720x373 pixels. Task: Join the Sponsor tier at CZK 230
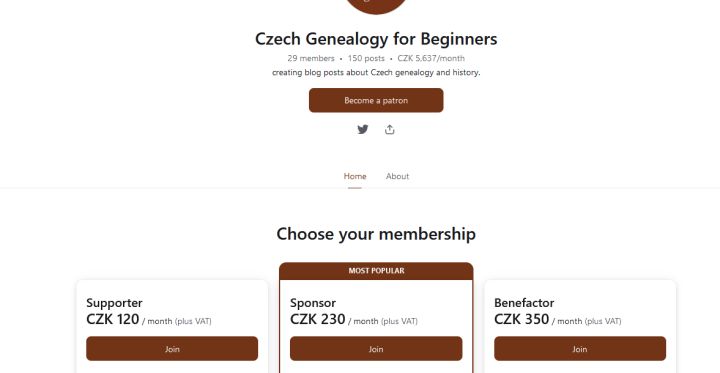(376, 349)
